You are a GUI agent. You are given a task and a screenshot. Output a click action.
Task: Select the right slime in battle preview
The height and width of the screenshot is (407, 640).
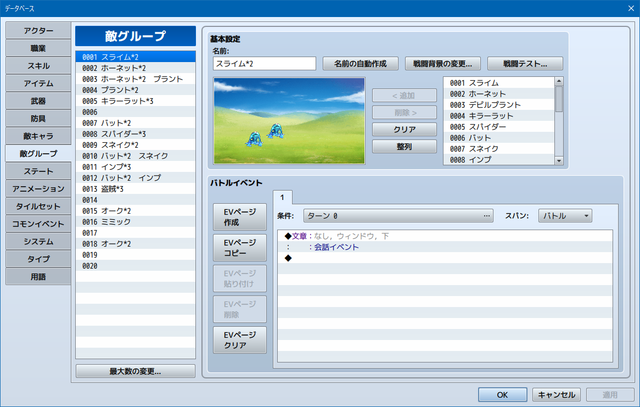tap(275, 131)
